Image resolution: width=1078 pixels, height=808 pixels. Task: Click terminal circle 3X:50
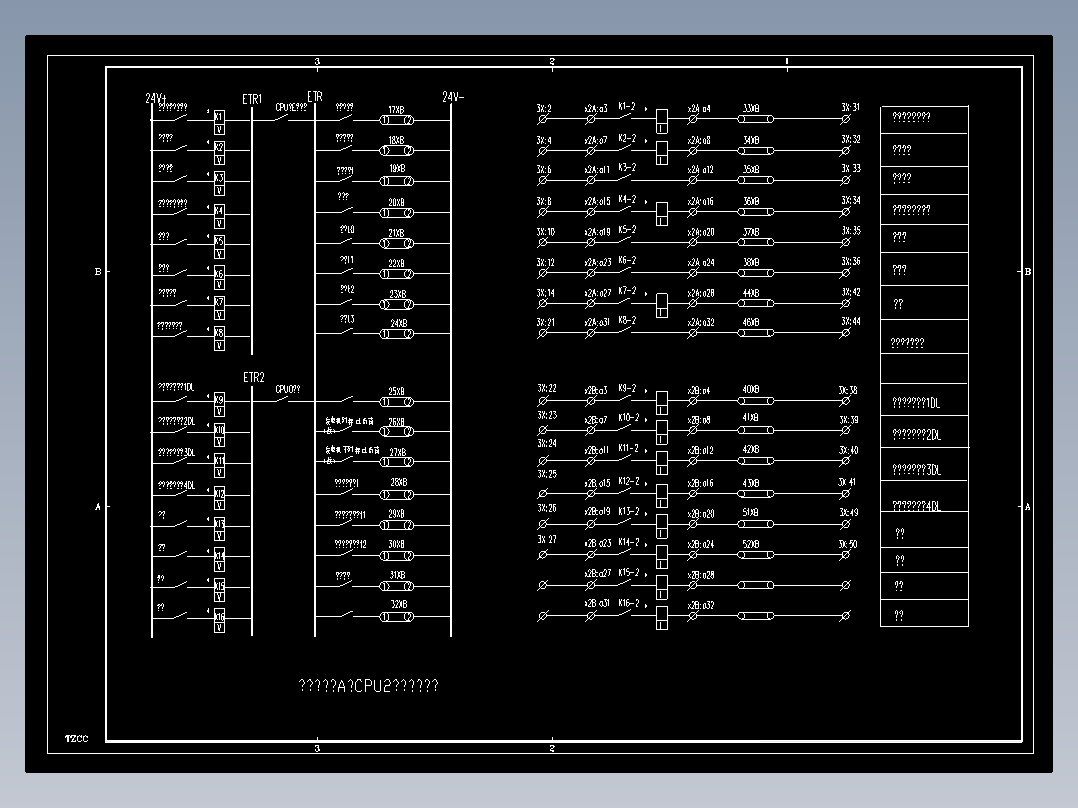coord(846,554)
